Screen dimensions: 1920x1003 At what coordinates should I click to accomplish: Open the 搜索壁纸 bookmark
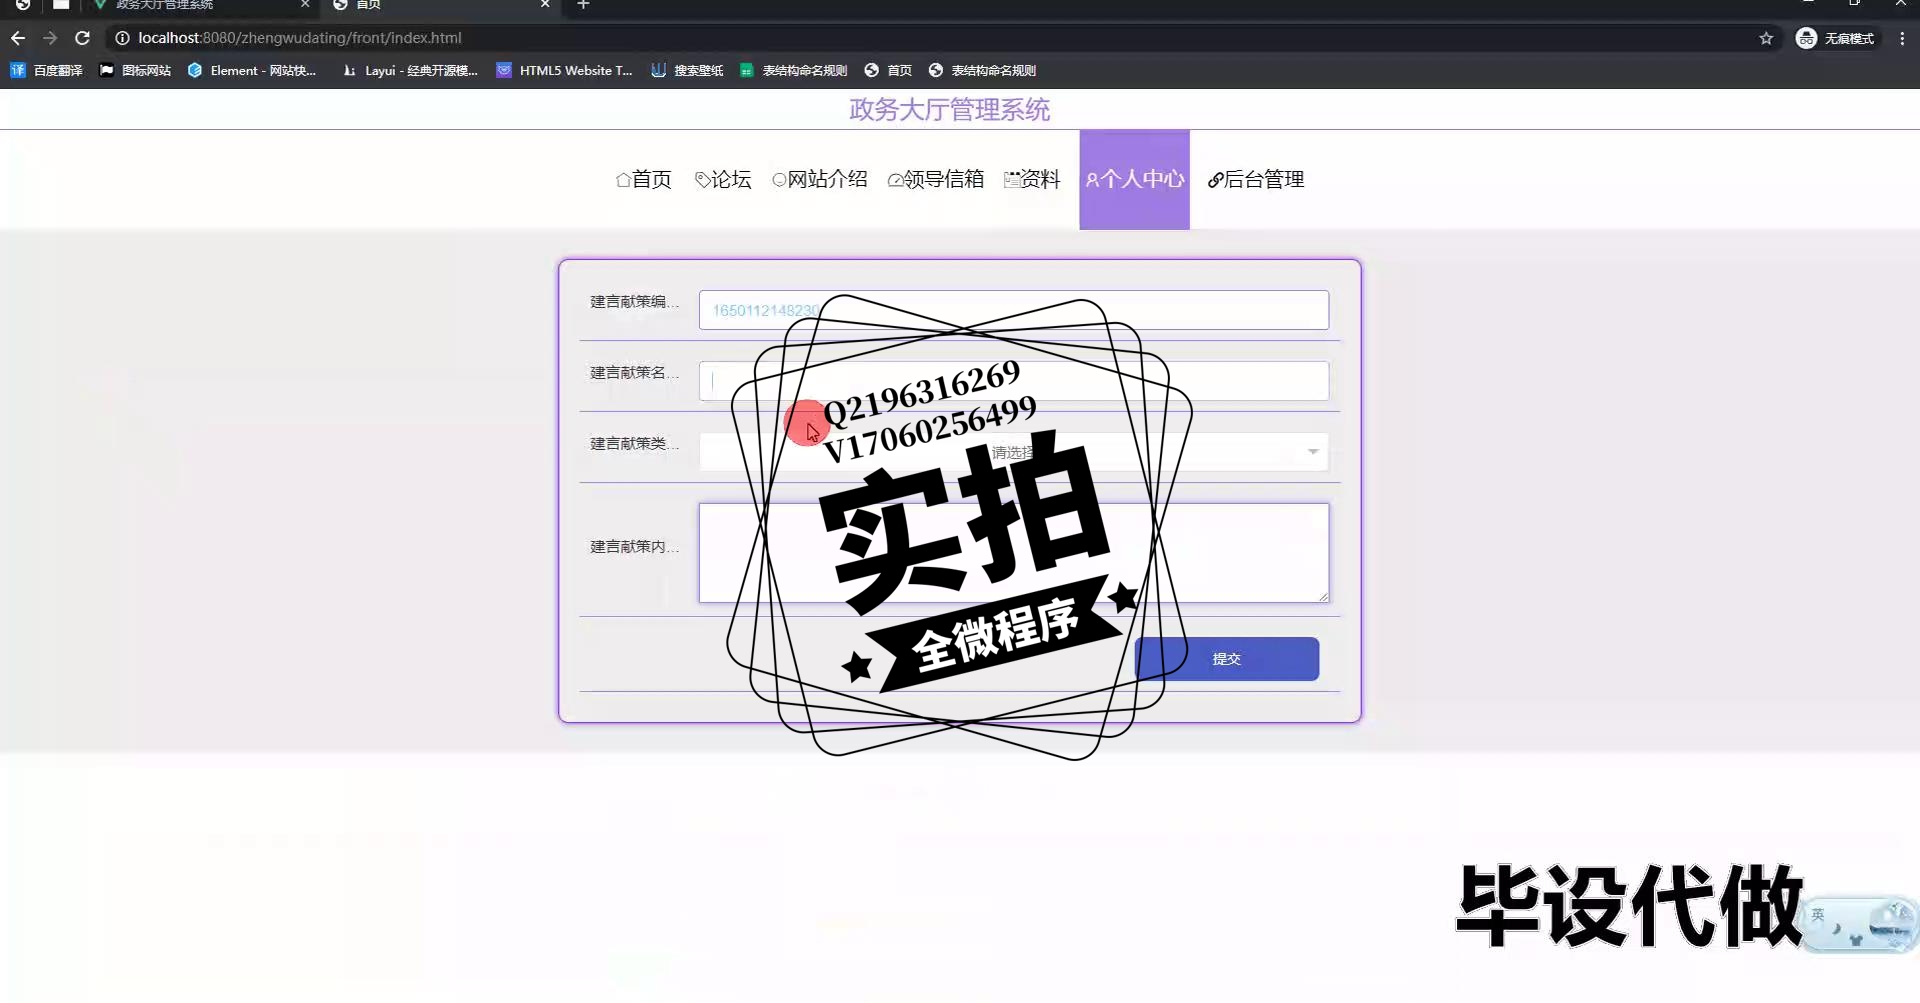point(687,70)
